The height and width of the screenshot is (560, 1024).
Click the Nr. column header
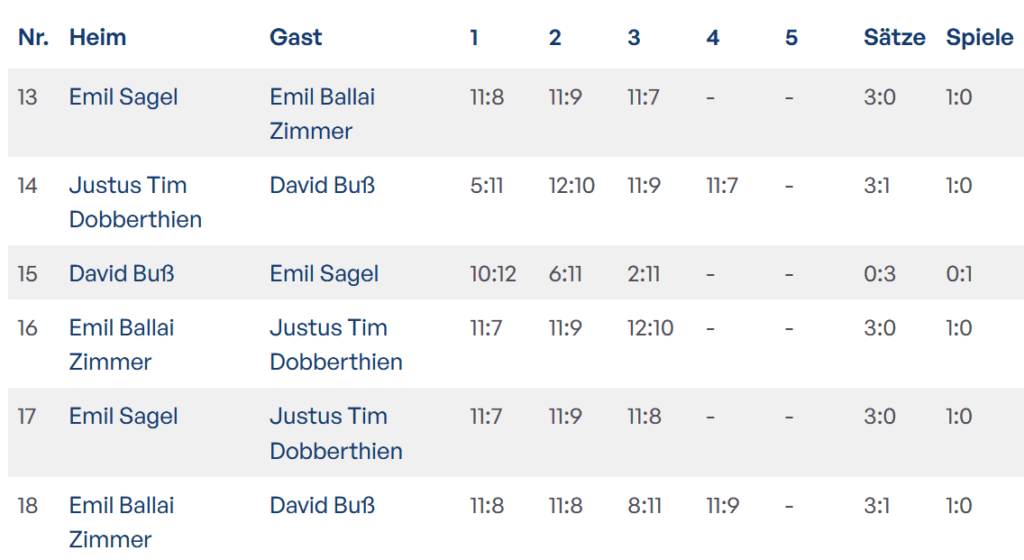click(x=33, y=38)
